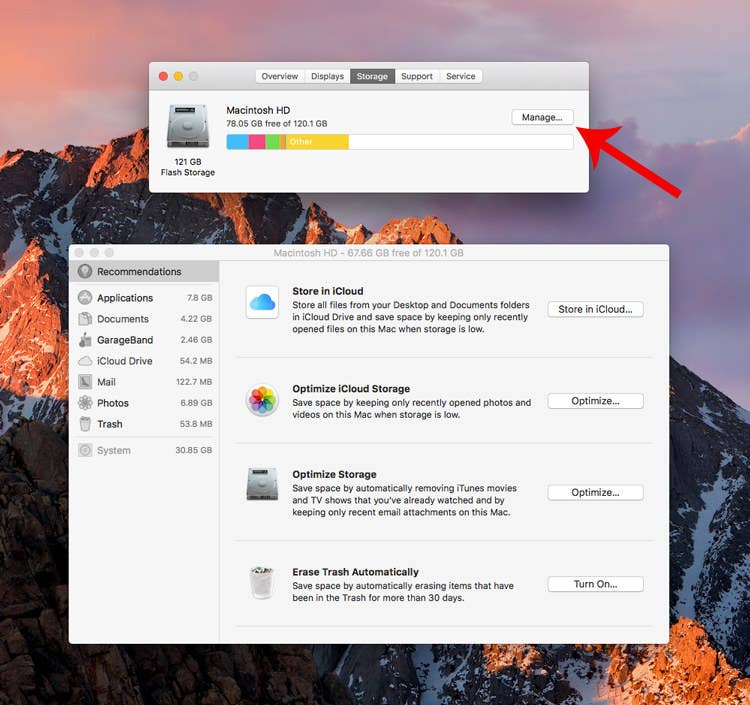Select Applications row in the sidebar
Image resolution: width=750 pixels, height=705 pixels.
(144, 297)
